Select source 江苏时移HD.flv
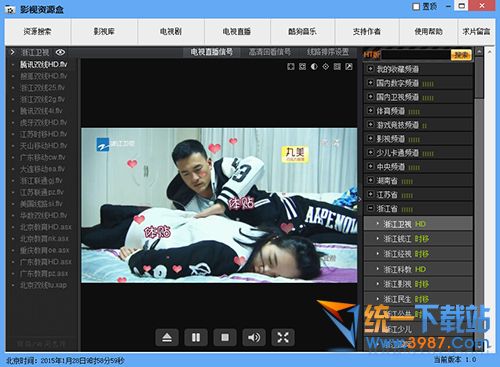This screenshot has height=367, width=500. [x=44, y=134]
